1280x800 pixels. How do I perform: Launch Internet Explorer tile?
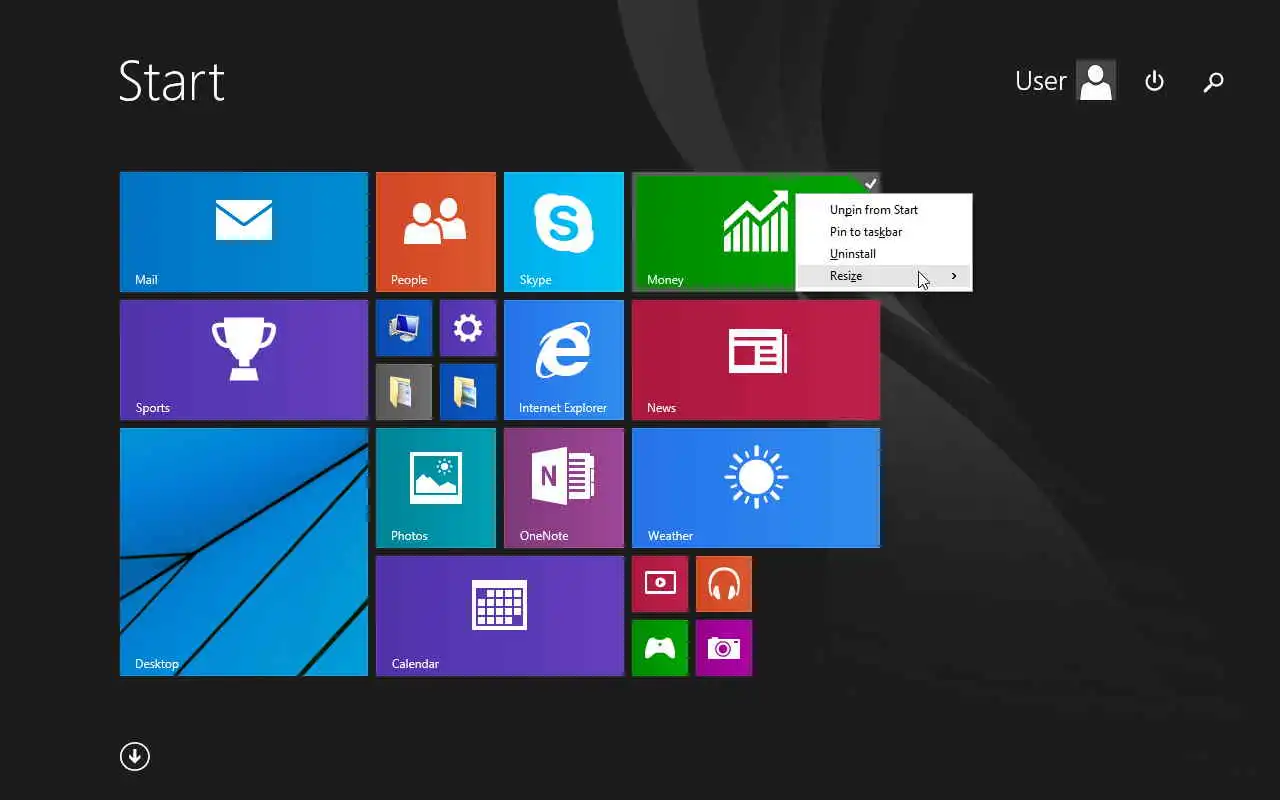[x=564, y=360]
